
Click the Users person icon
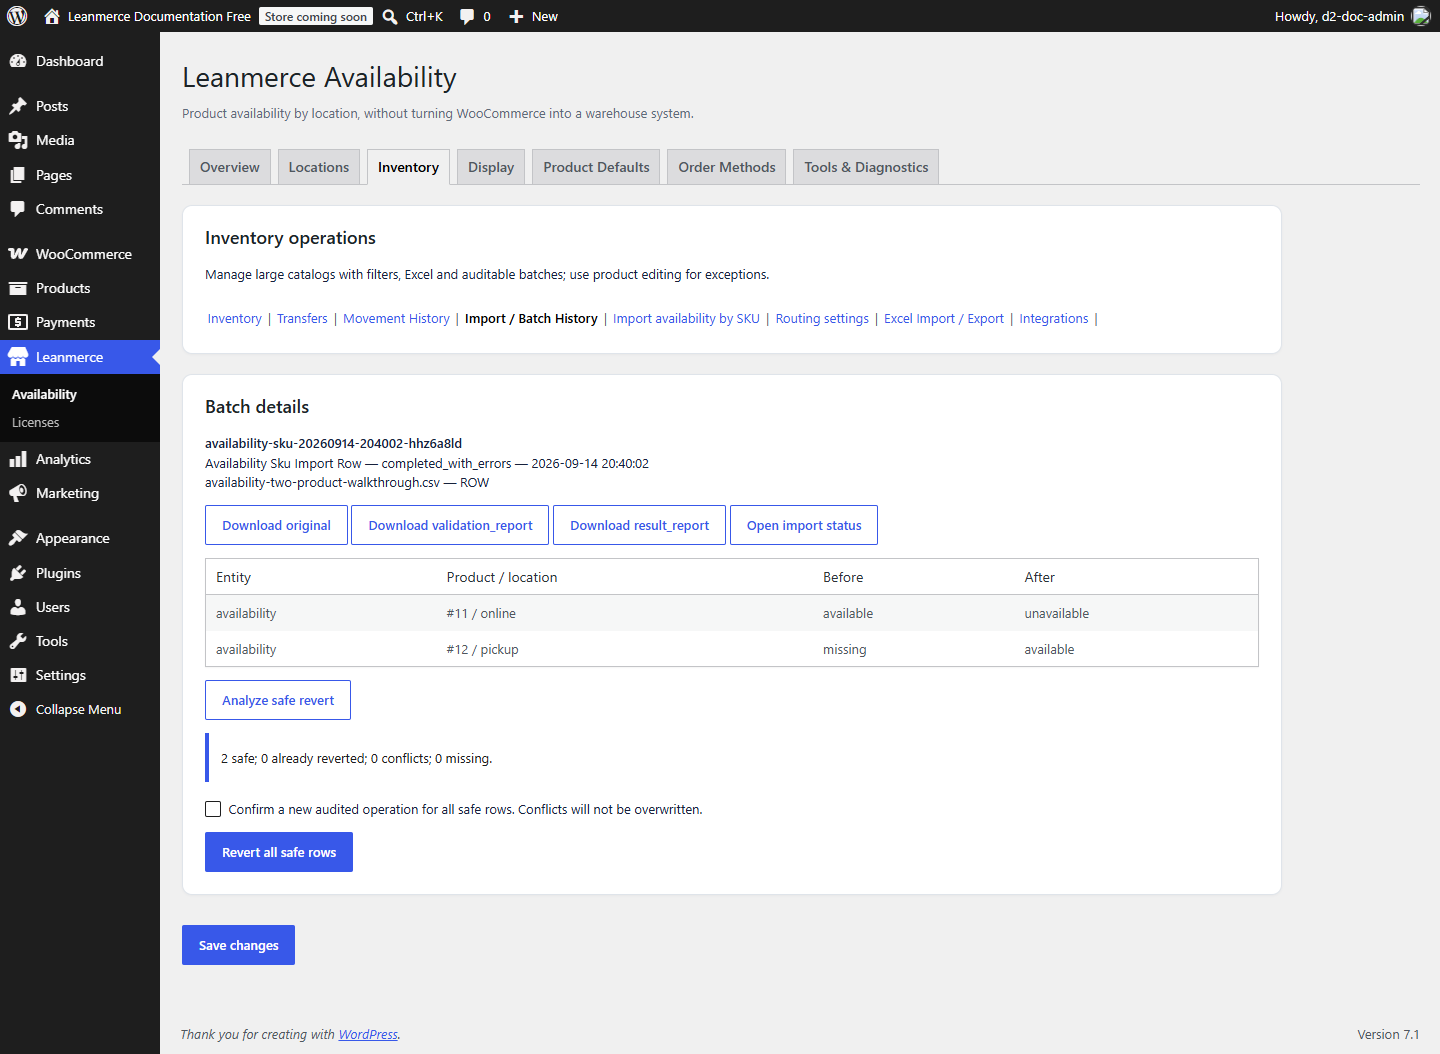pos(18,607)
